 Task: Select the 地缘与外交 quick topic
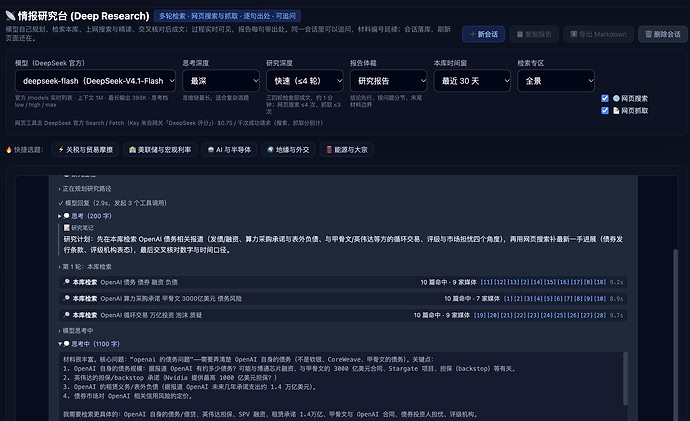pyautogui.click(x=288, y=150)
